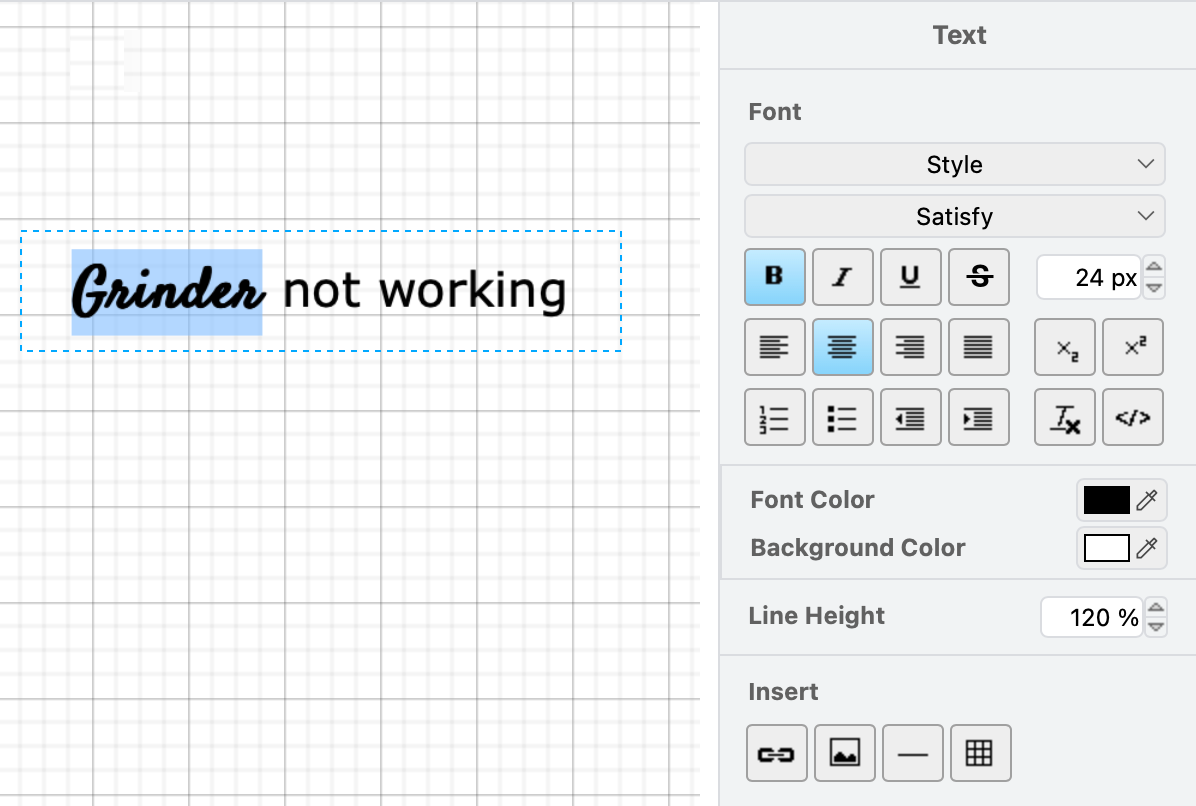Image resolution: width=1196 pixels, height=806 pixels.
Task: Clear formatting with the Tx icon
Action: click(x=1064, y=417)
